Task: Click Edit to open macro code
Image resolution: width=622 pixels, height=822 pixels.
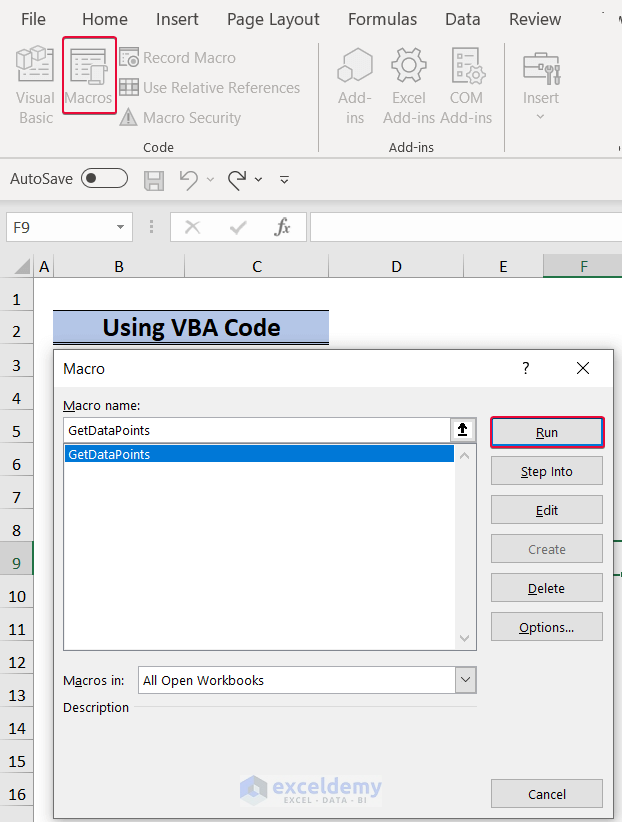Action: (547, 510)
